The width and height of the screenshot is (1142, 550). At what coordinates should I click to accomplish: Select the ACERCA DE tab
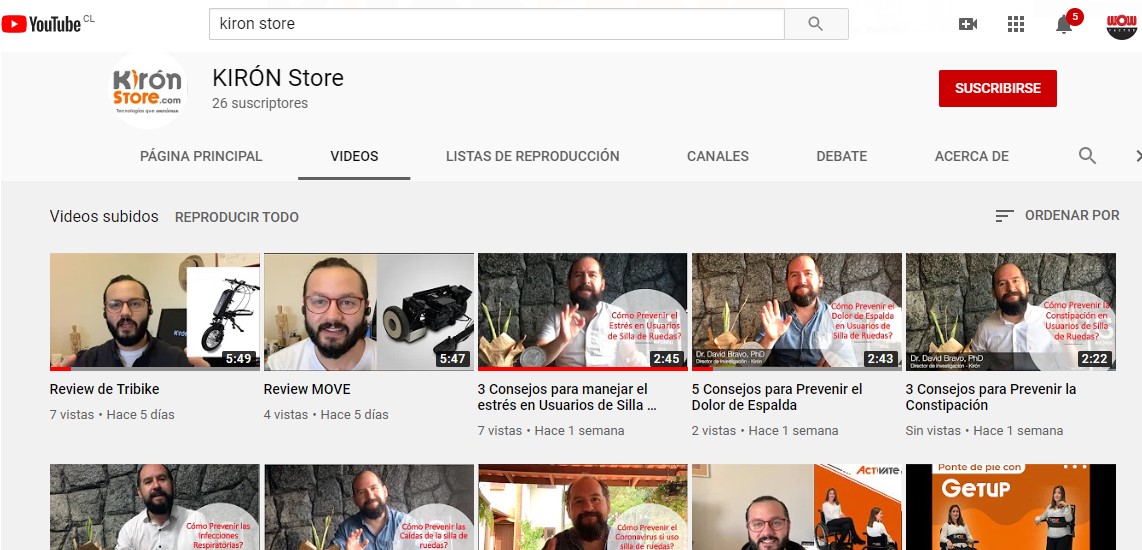971,156
